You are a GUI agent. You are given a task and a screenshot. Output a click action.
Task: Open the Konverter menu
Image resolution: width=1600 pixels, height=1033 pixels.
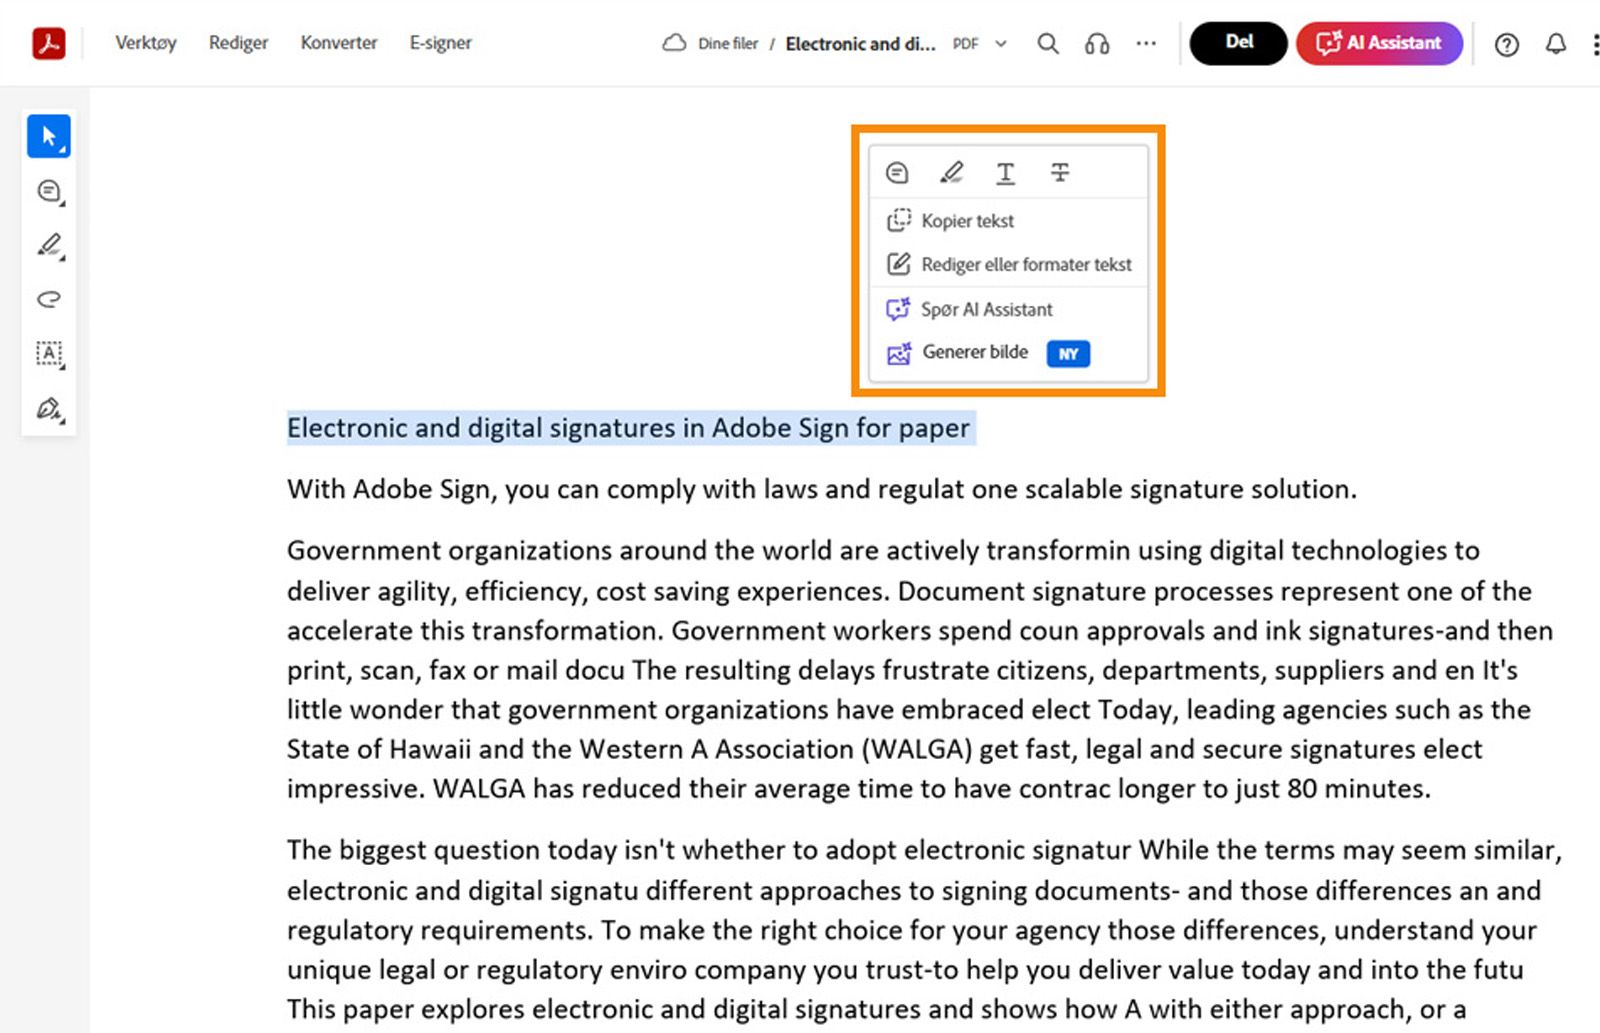click(339, 43)
